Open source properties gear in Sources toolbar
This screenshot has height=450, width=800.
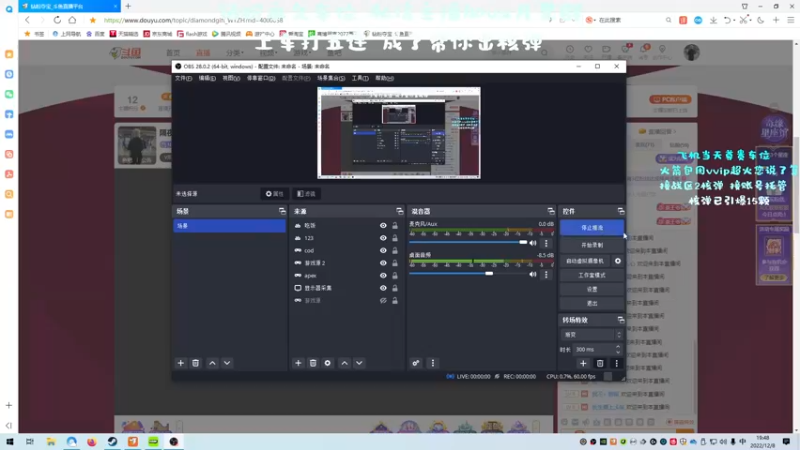click(x=328, y=363)
